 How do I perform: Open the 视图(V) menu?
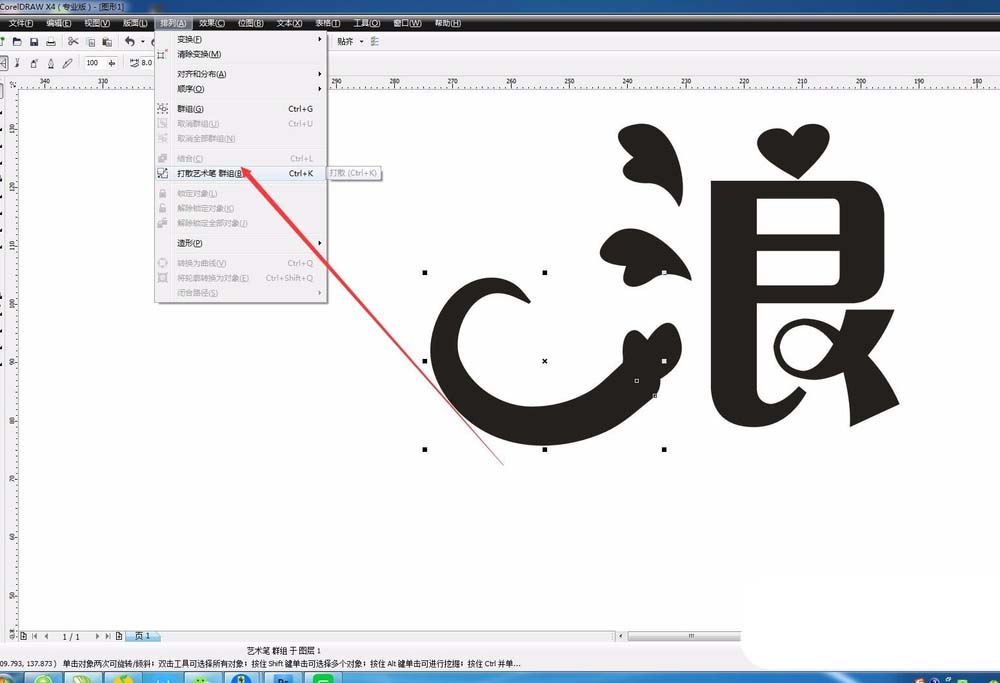tap(97, 23)
